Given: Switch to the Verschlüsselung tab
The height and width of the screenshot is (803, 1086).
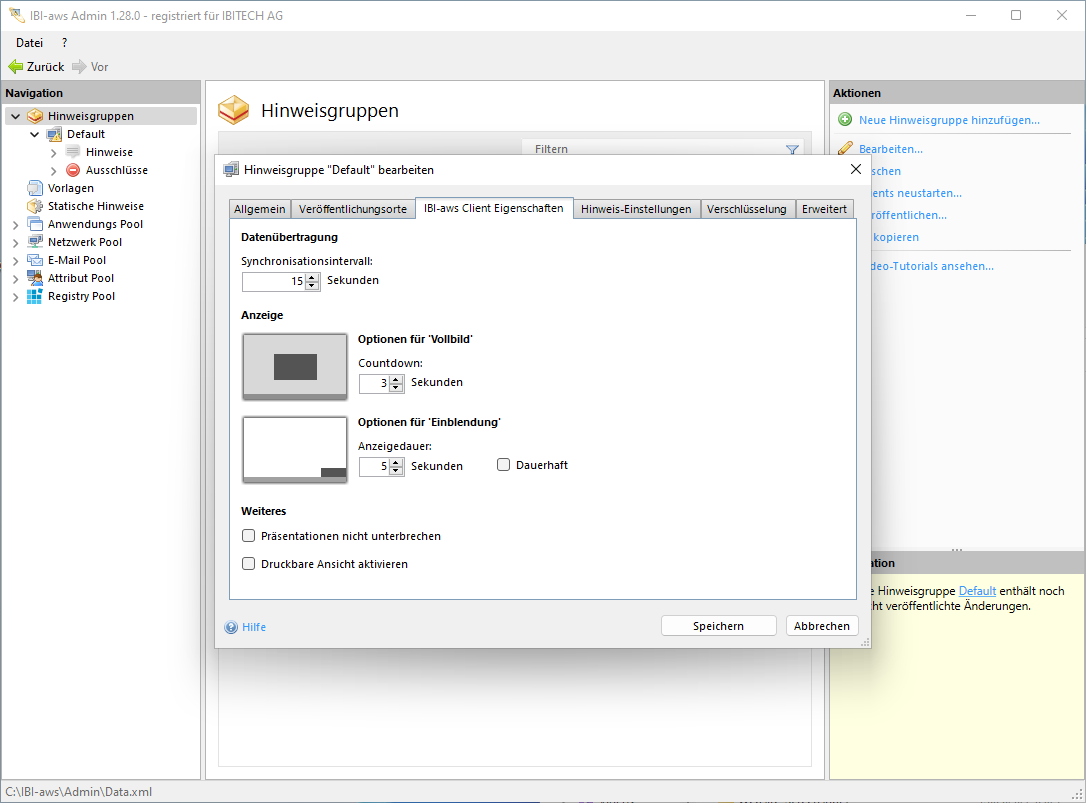Looking at the screenshot, I should [x=747, y=209].
